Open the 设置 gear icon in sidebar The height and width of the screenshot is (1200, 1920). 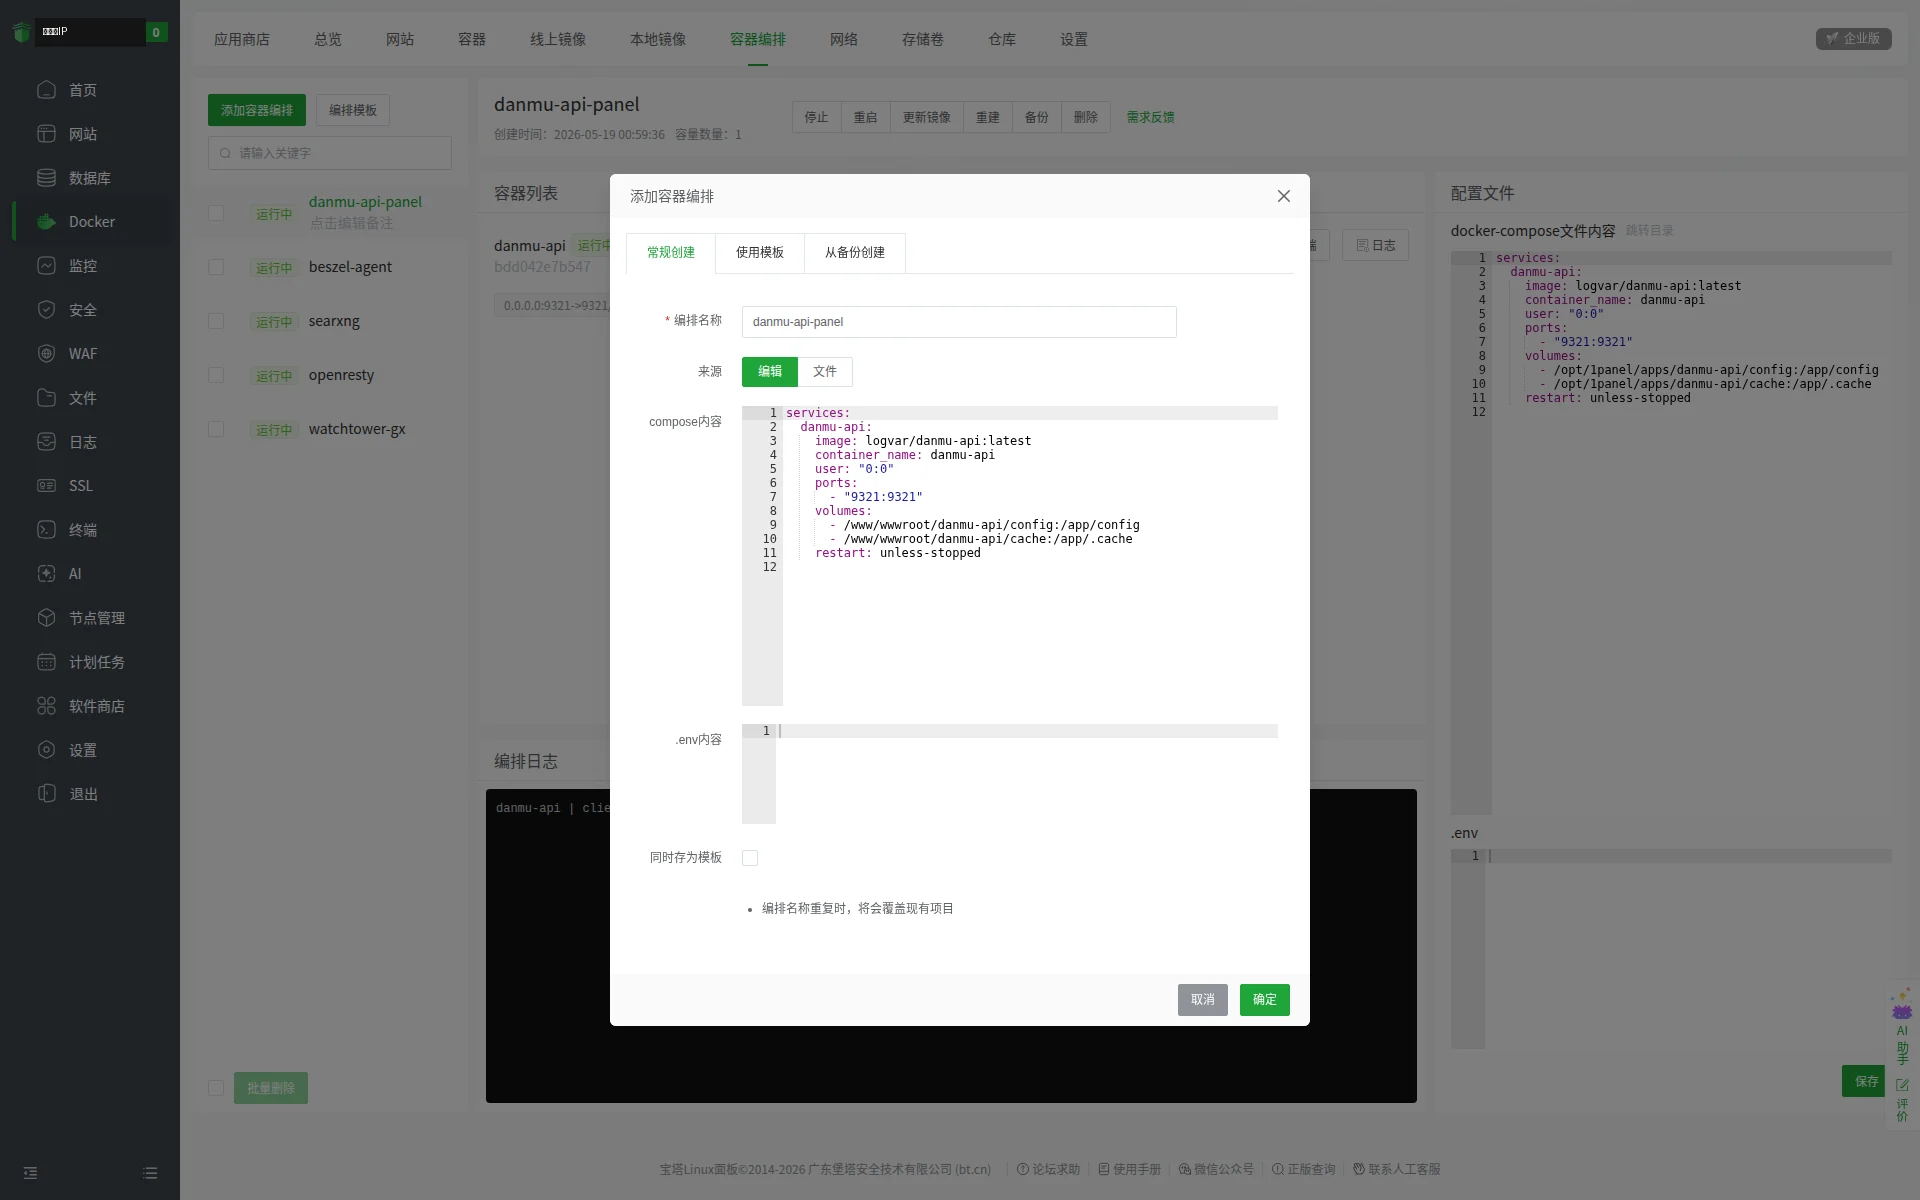point(46,750)
